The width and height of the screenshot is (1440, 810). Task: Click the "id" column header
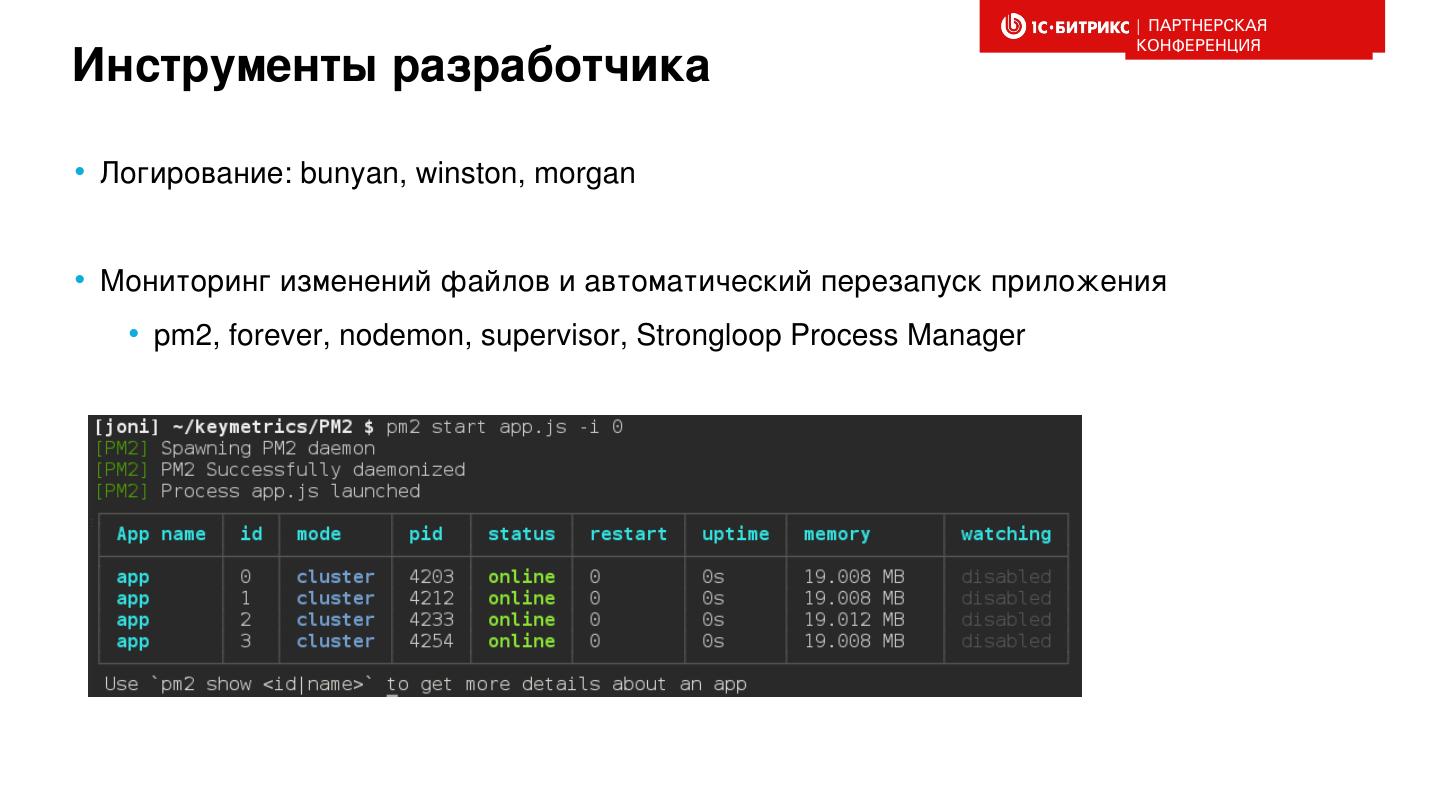[x=251, y=534]
